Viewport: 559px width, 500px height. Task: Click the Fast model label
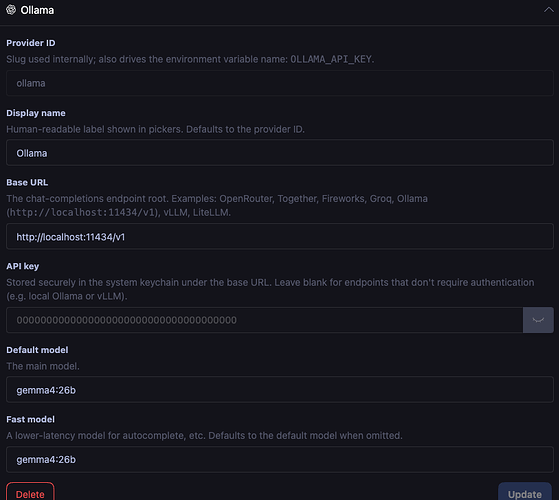click(30, 419)
